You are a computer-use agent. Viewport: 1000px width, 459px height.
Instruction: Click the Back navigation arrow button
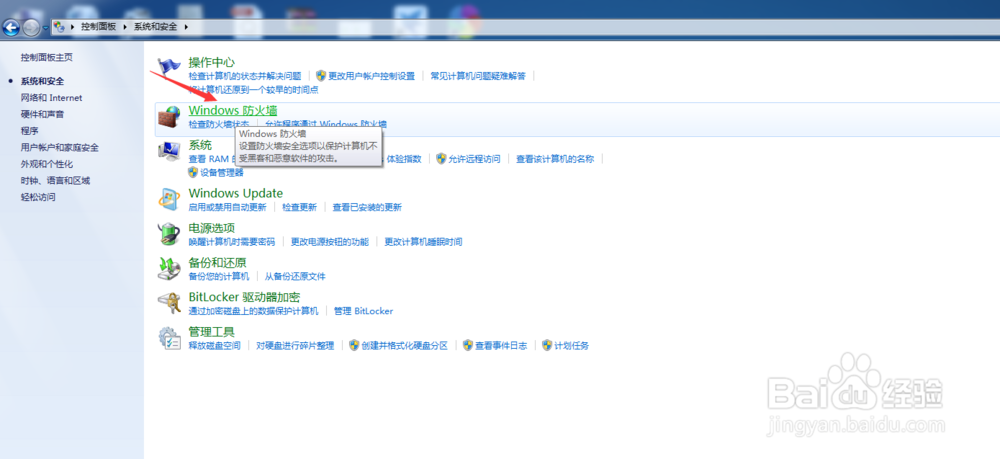(x=11, y=27)
